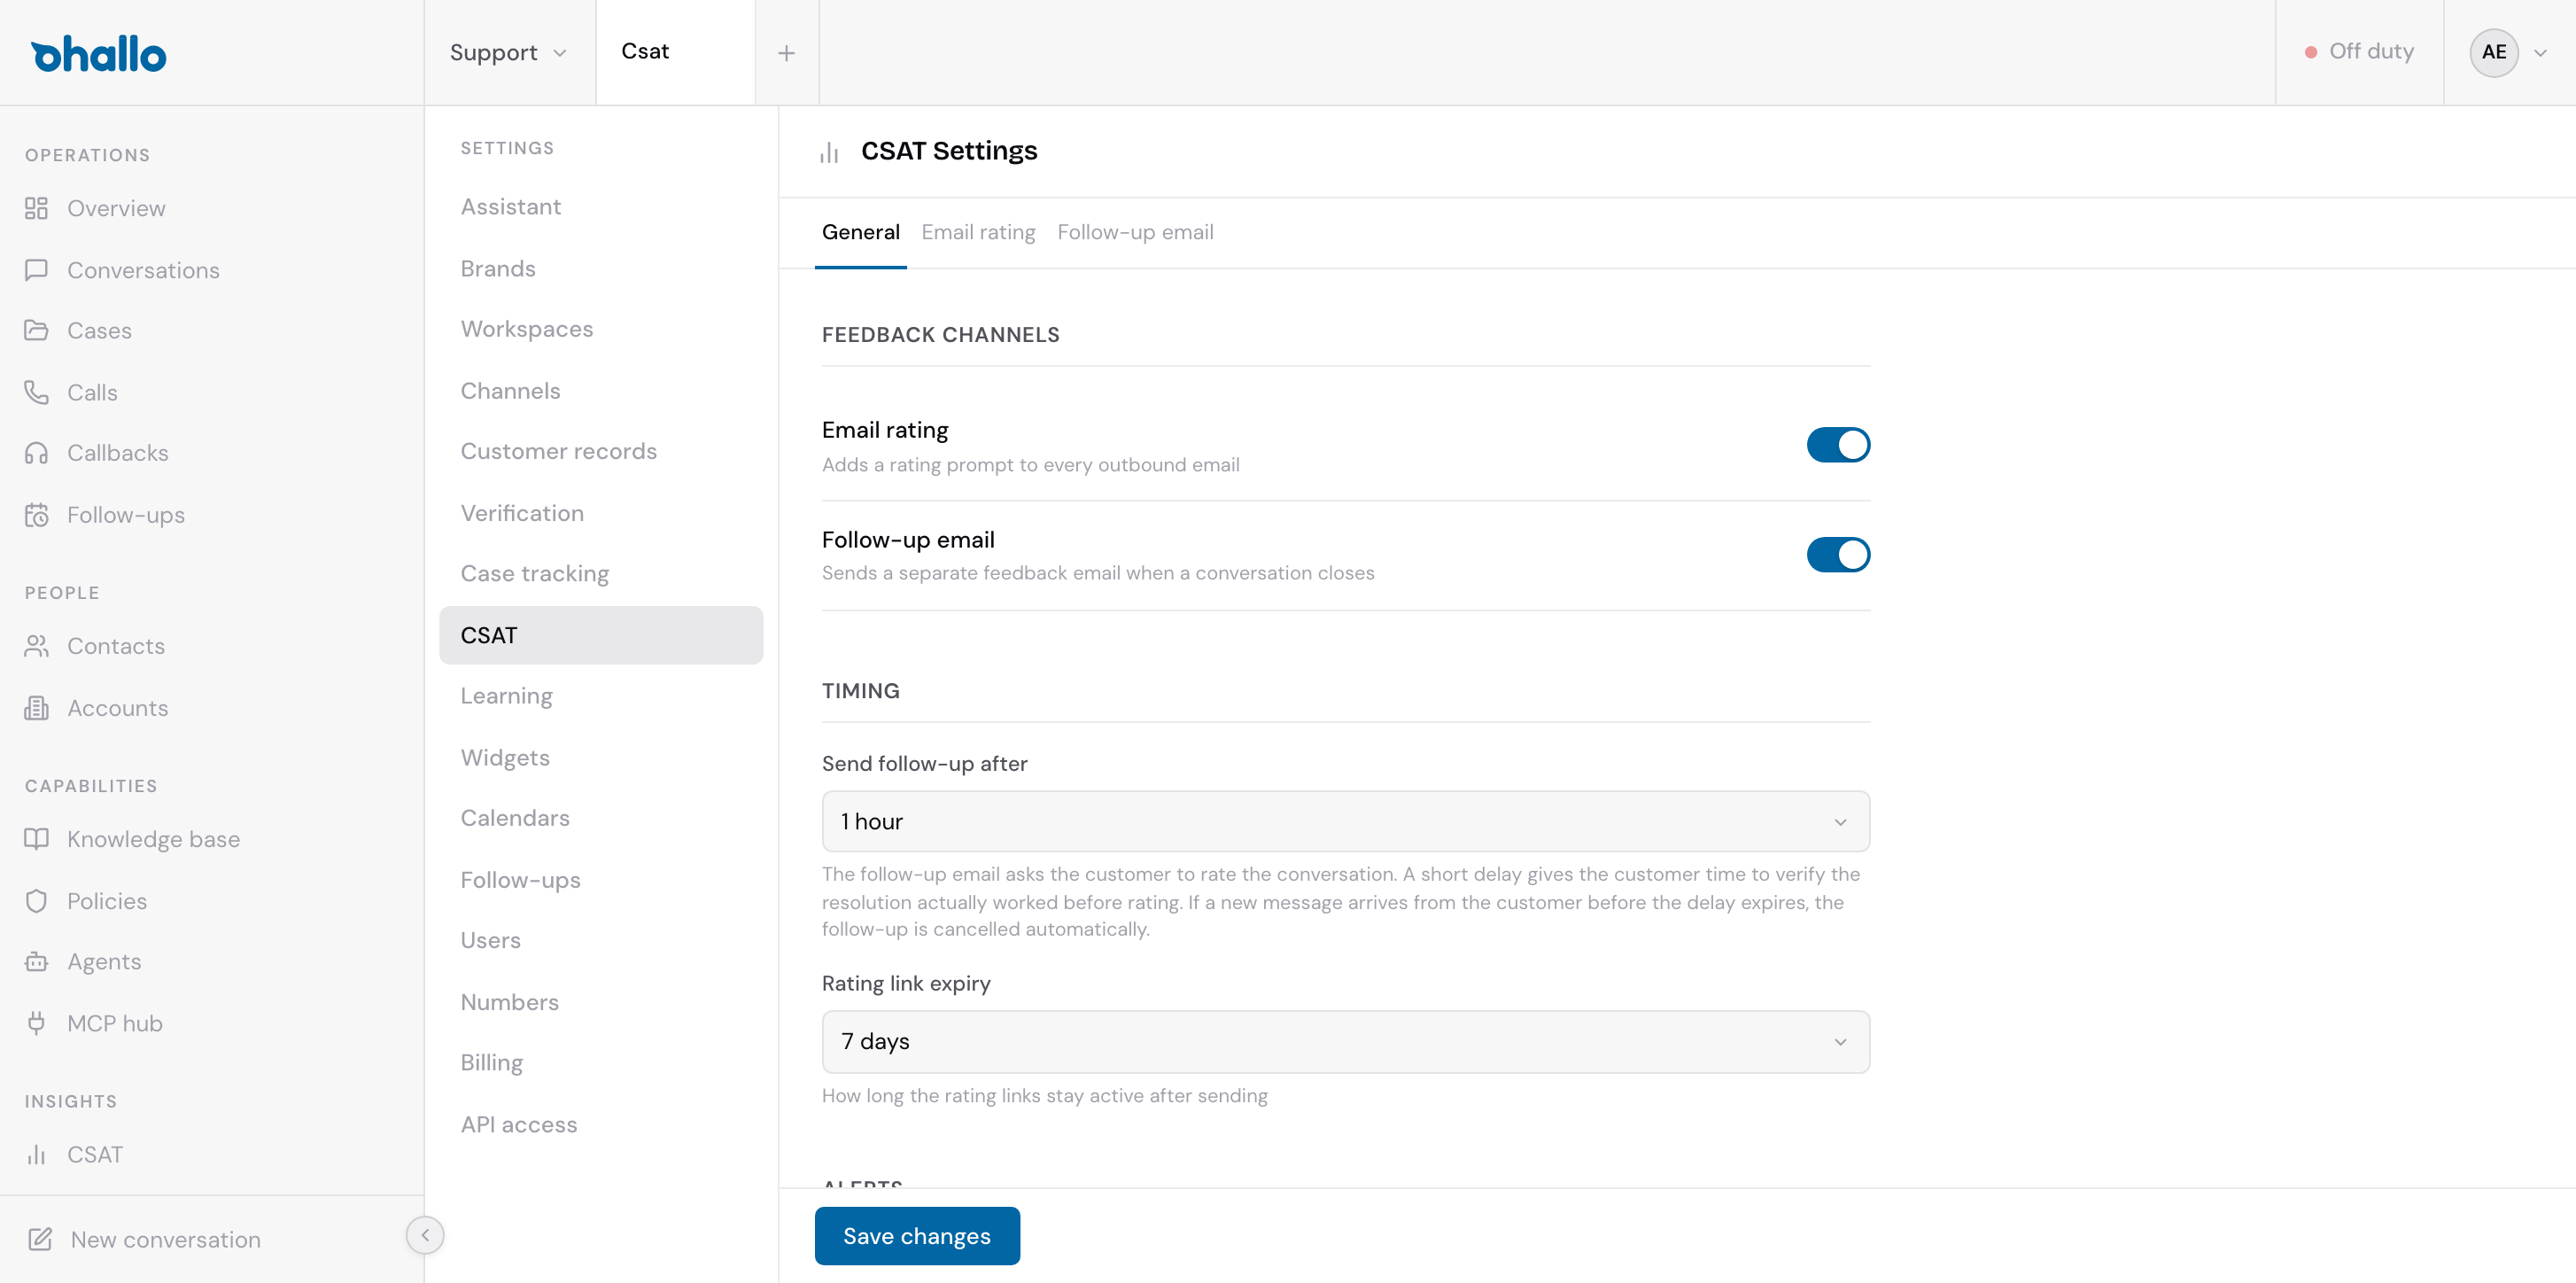Open the MCP hub plug icon

(36, 1023)
